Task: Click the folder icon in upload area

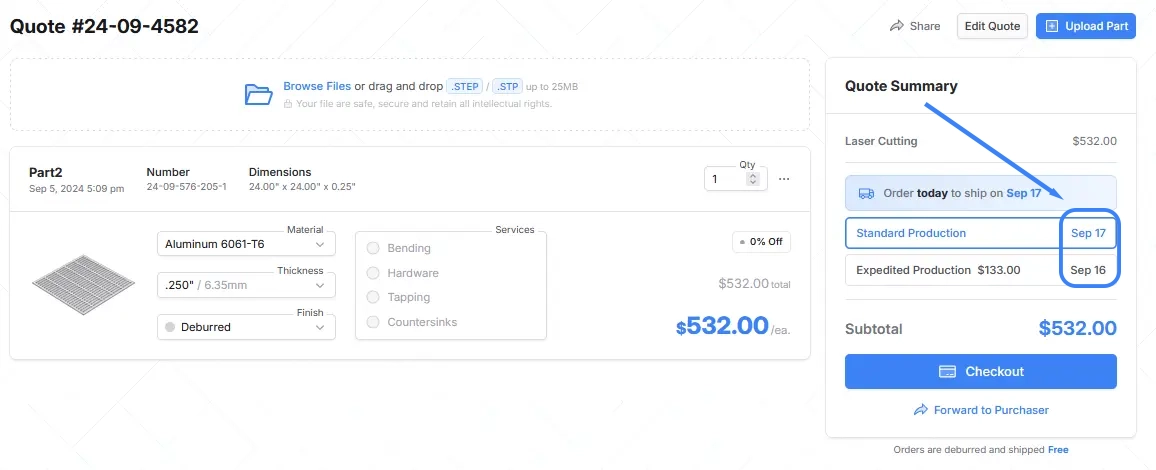Action: [x=258, y=94]
